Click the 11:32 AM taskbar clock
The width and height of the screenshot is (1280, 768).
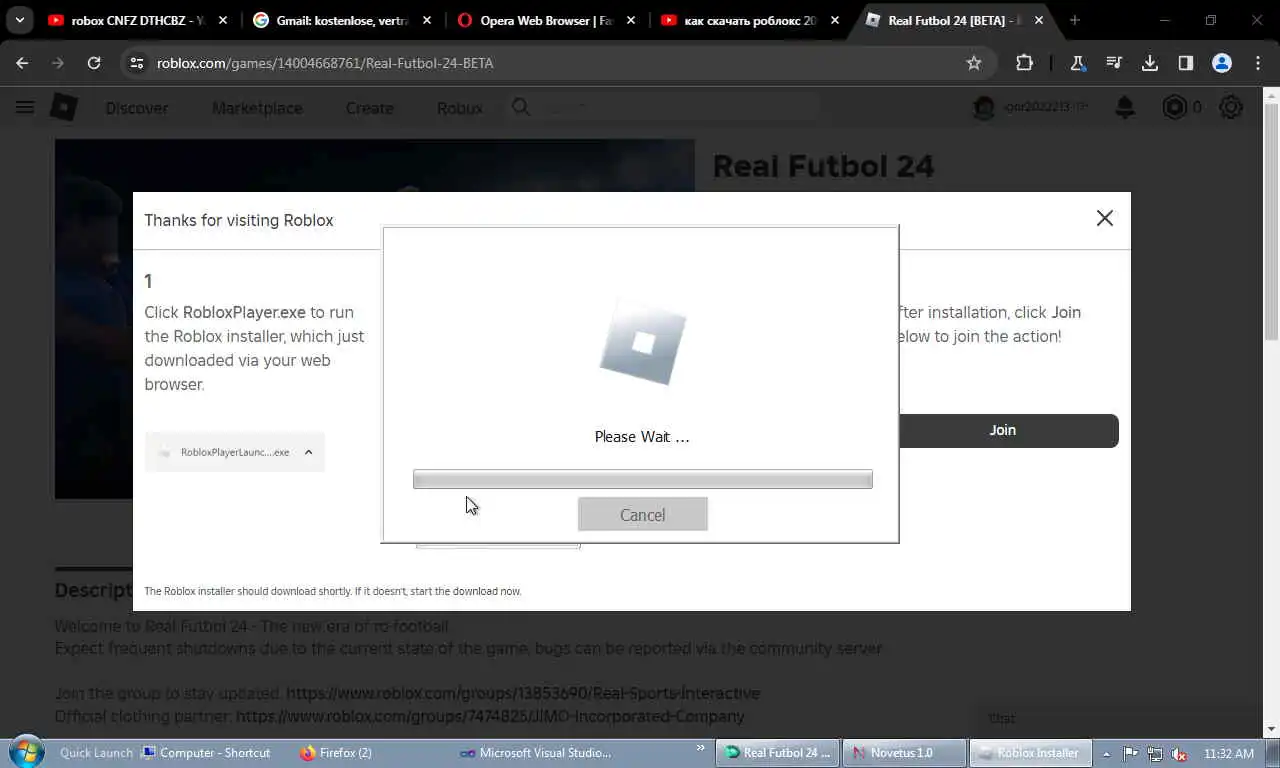(1229, 753)
